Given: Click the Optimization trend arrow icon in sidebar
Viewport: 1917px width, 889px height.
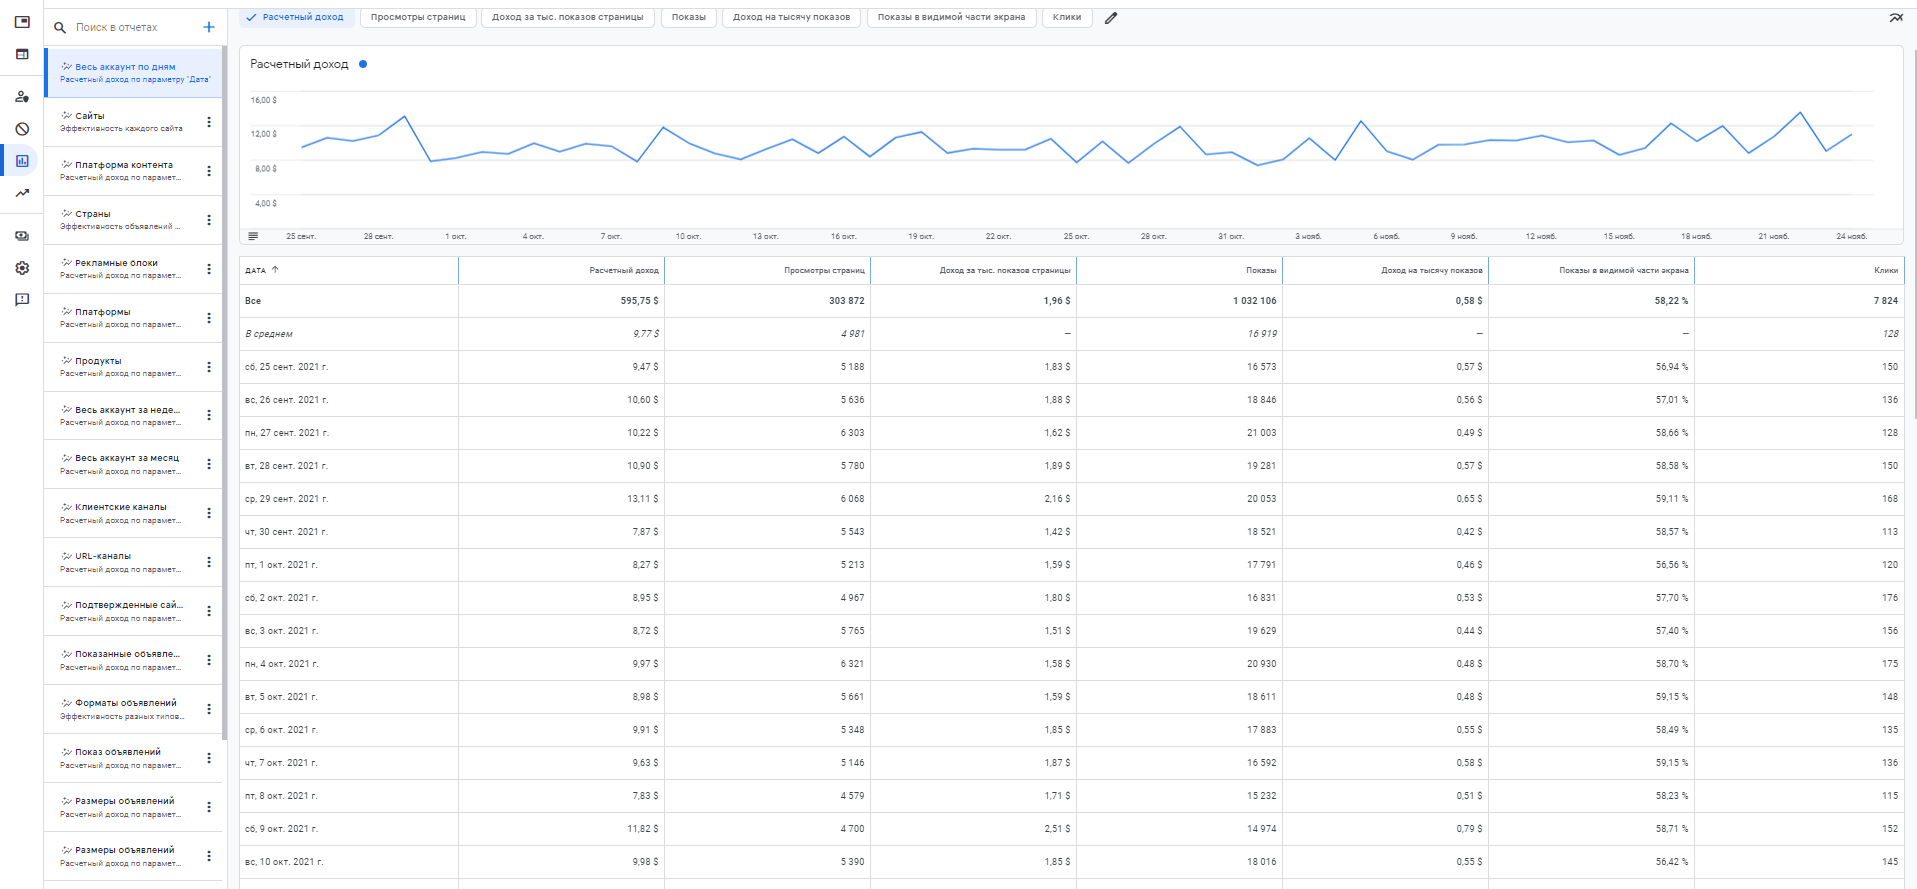Looking at the screenshot, I should 22,194.
